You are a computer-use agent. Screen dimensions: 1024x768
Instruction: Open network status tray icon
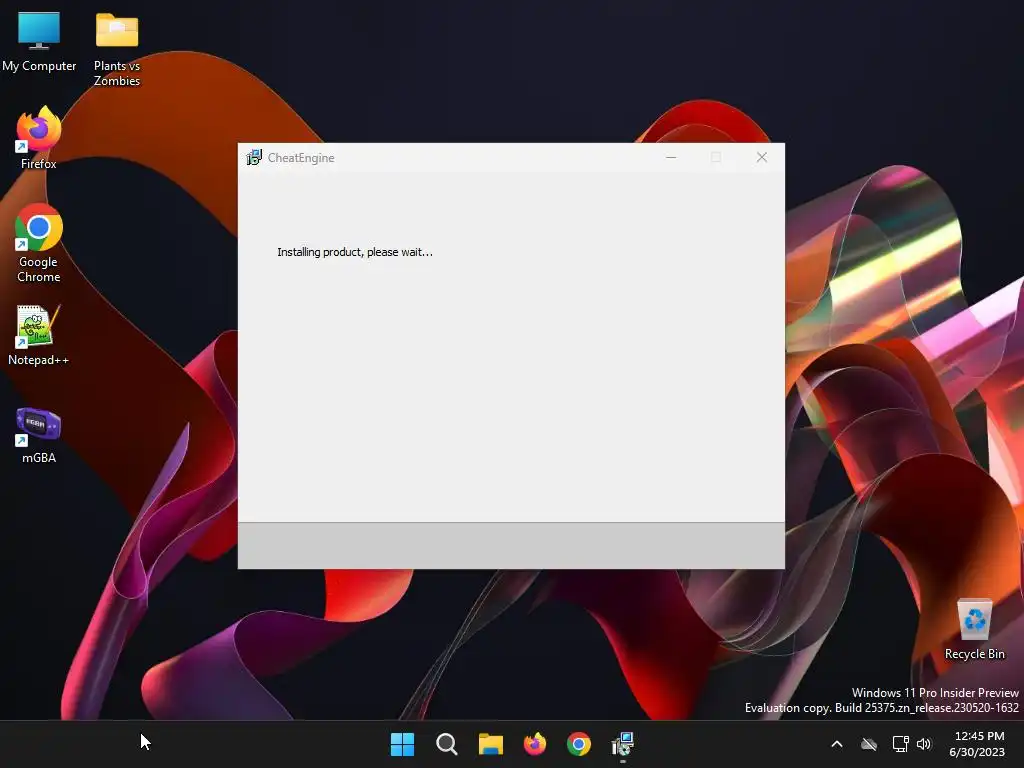(x=900, y=744)
